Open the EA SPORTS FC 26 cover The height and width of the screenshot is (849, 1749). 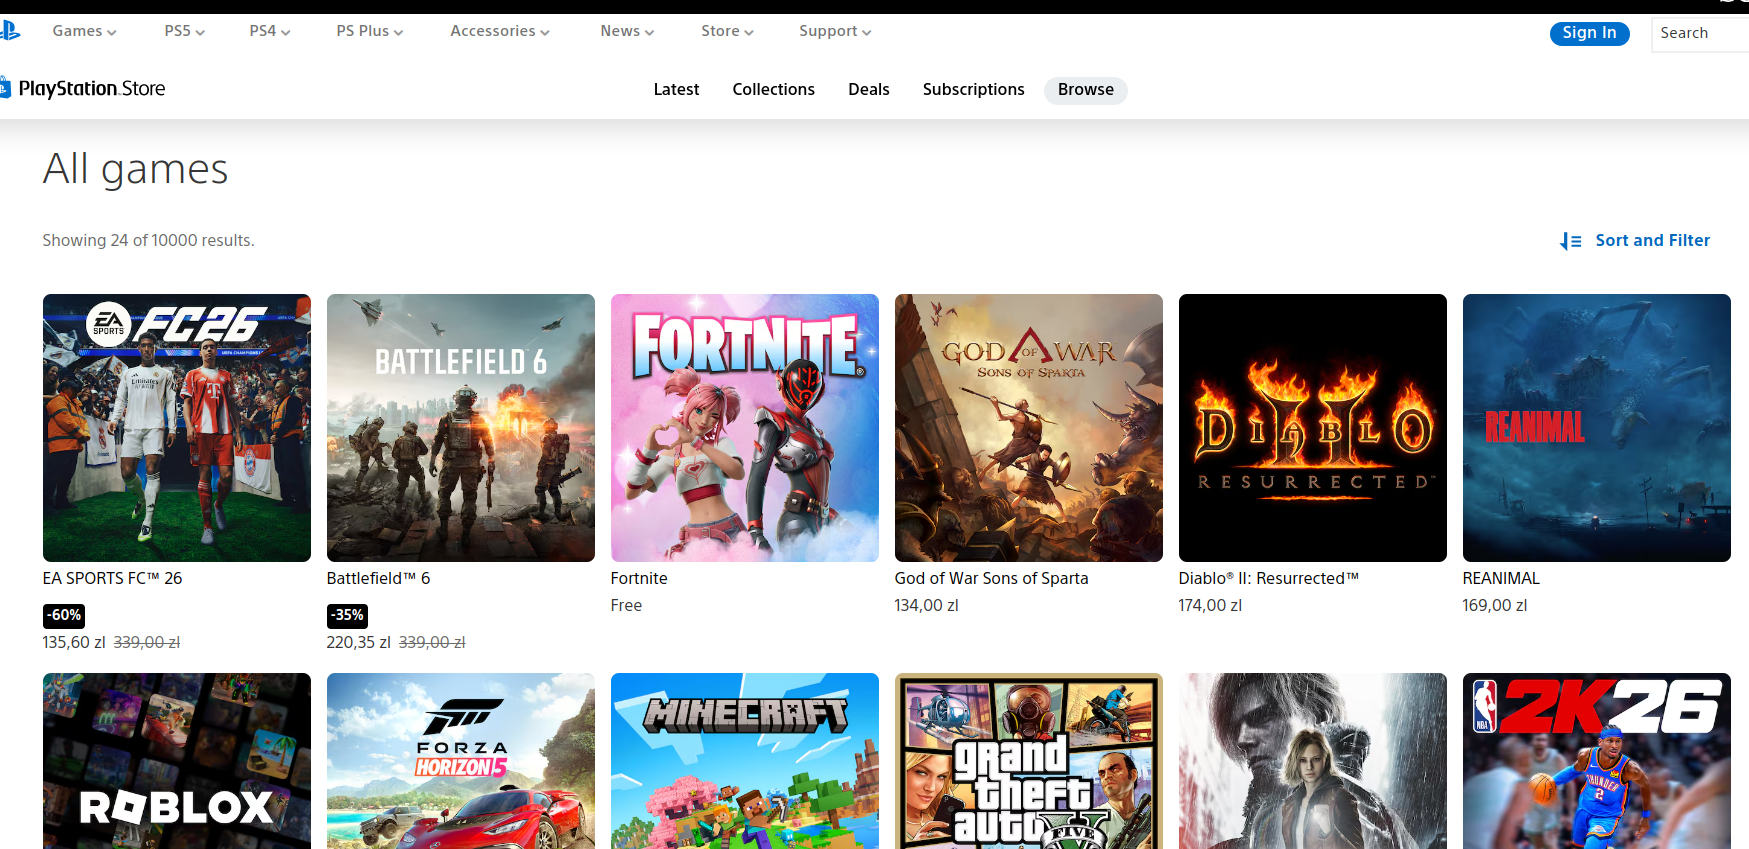[177, 428]
